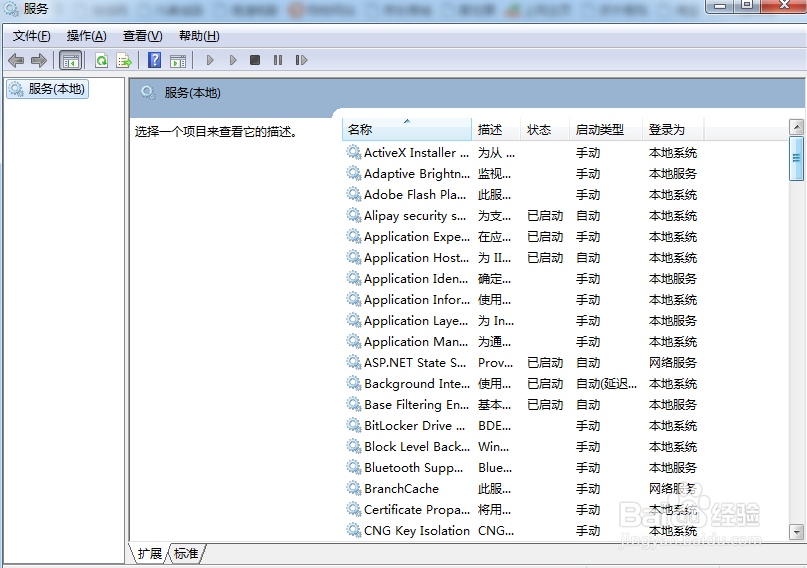Click the gear icon of BranchCache
807x568 pixels.
[x=354, y=488]
